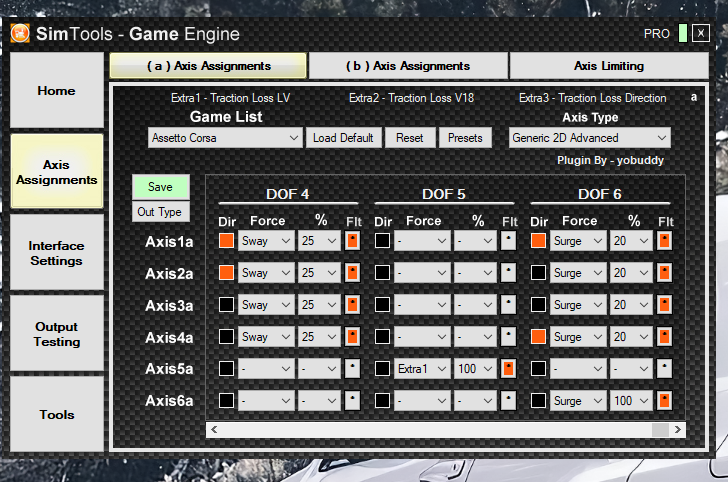Click the green PRO status indicator
Image resolution: width=728 pixels, height=482 pixels.
click(x=682, y=33)
